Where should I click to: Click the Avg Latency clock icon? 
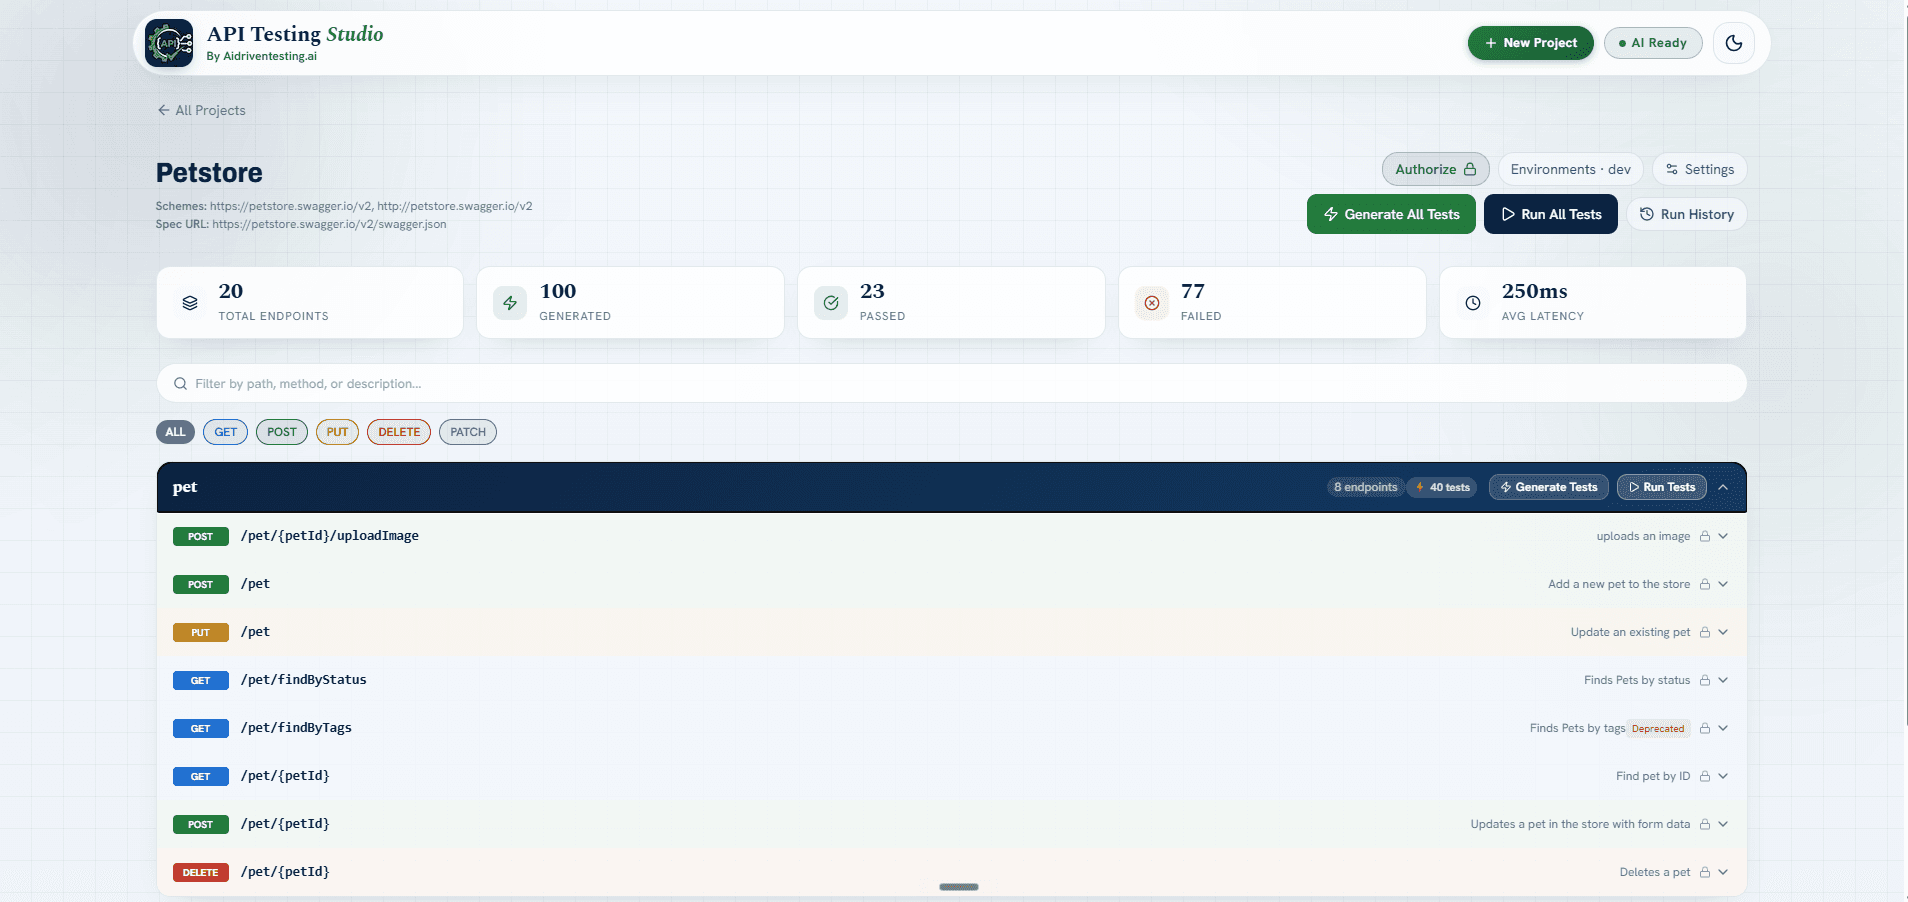[1473, 303]
